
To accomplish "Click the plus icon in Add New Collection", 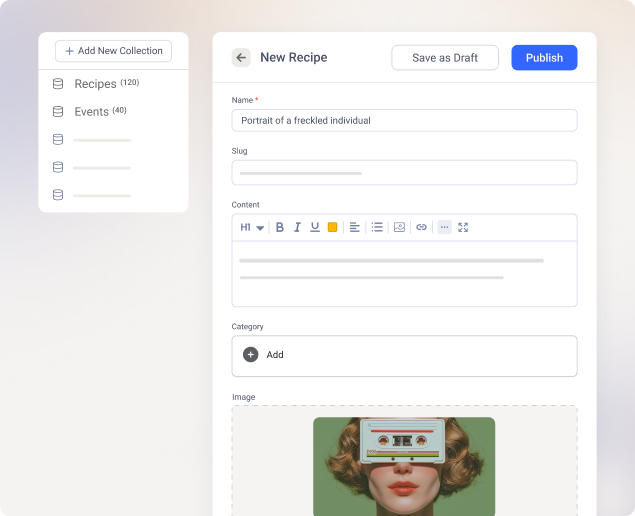I will [x=69, y=51].
